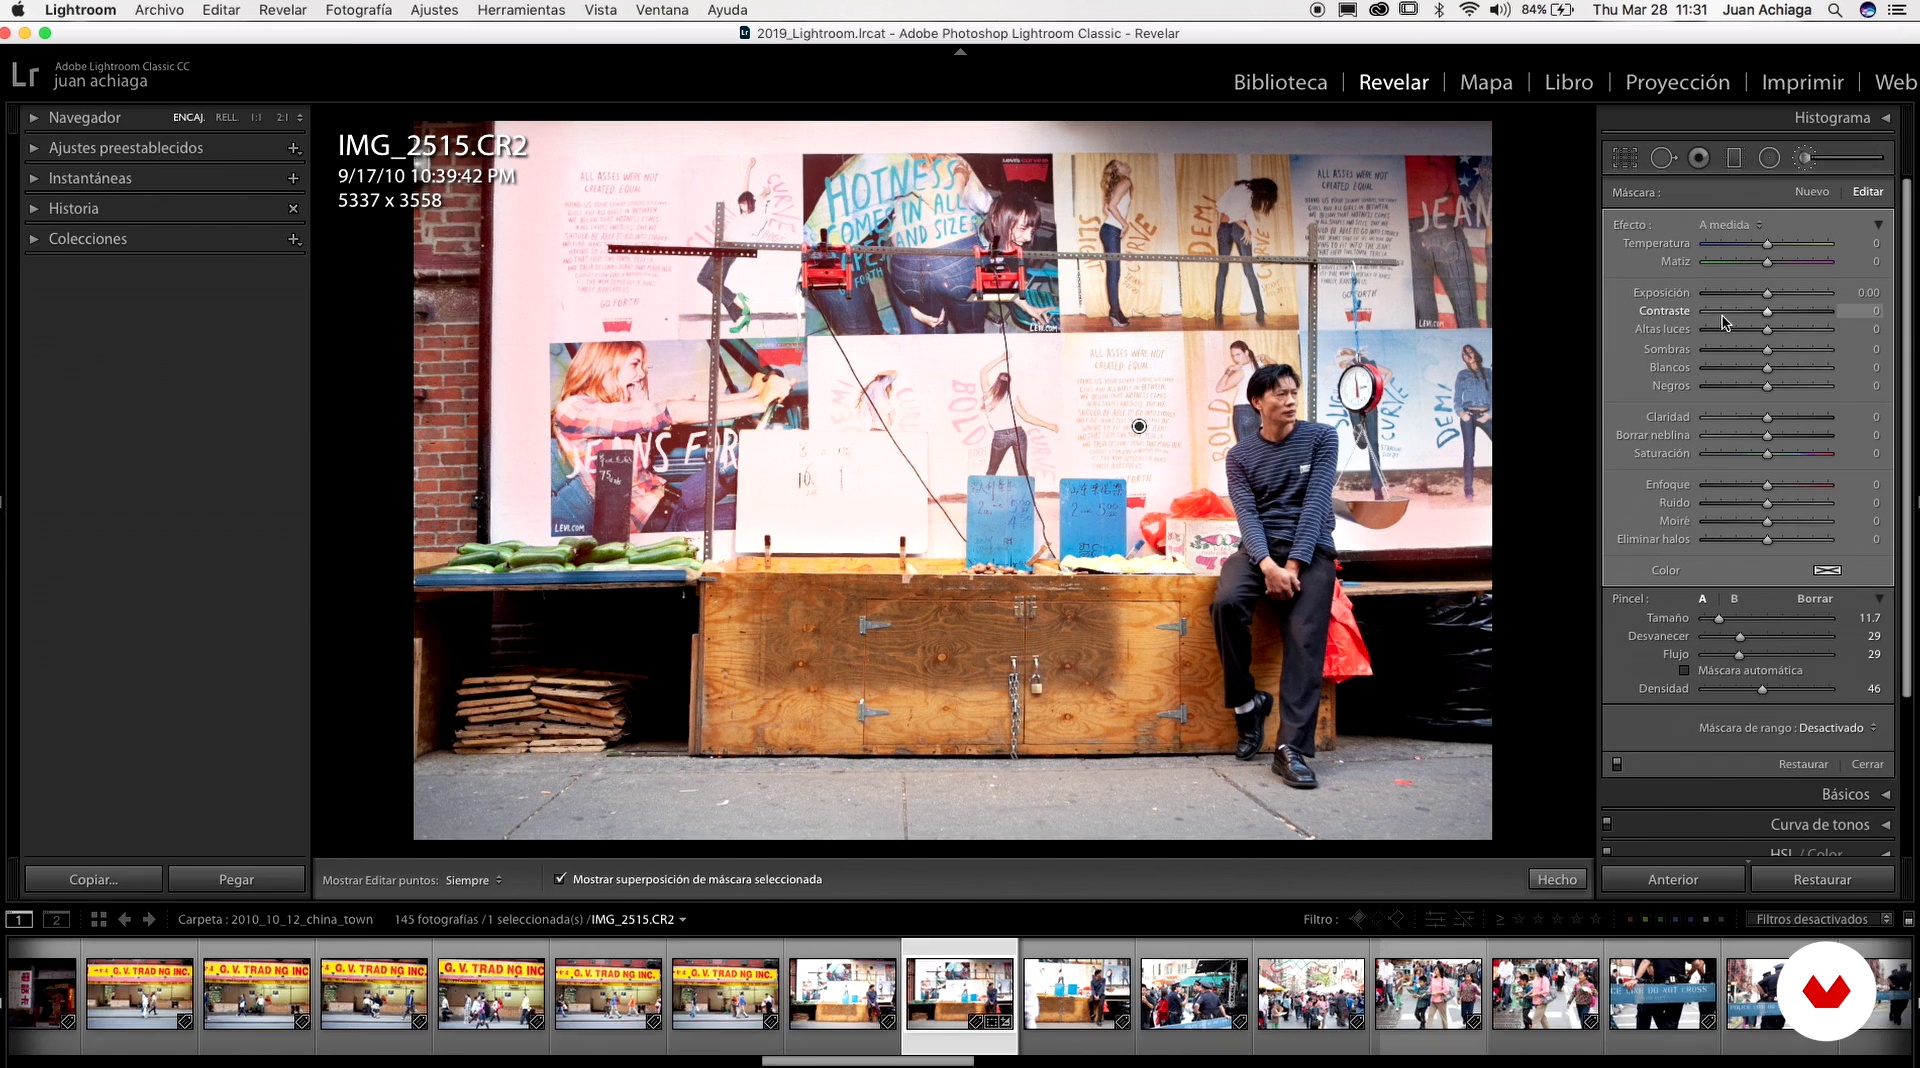The width and height of the screenshot is (1920, 1068).
Task: Select the Red Eye Correction tool
Action: [x=1699, y=158]
